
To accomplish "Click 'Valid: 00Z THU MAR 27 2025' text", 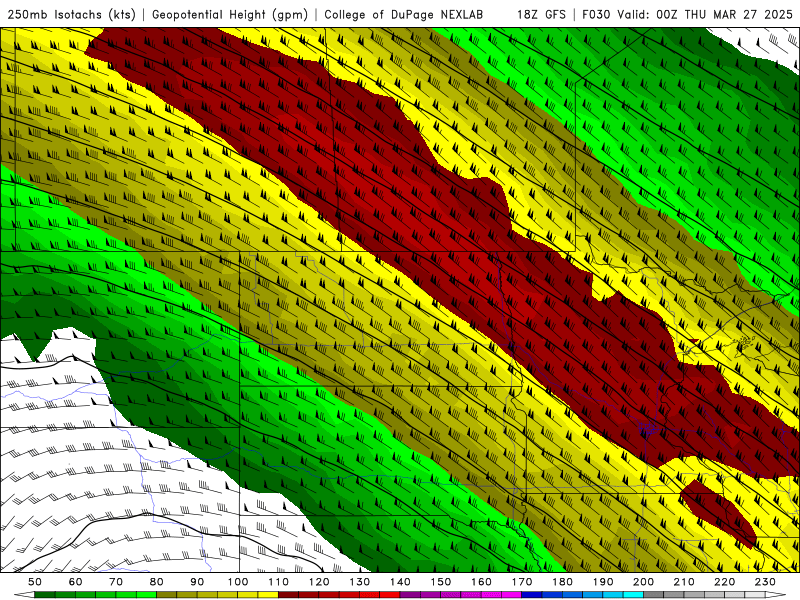I will (x=705, y=15).
